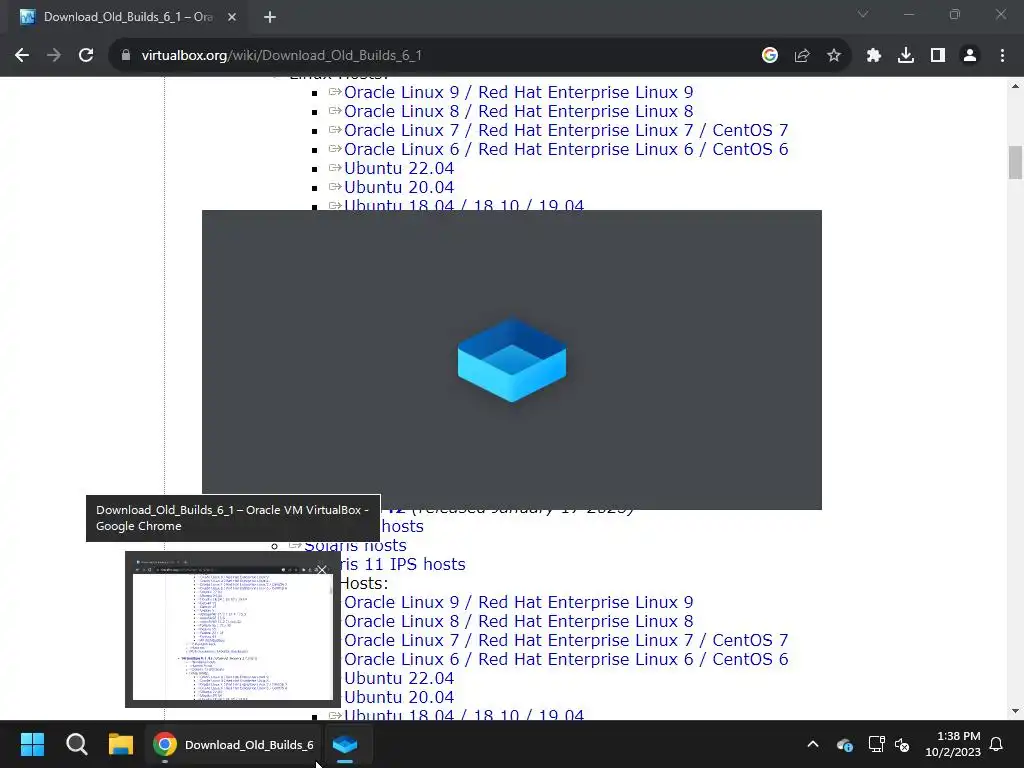The height and width of the screenshot is (768, 1024).
Task: Open the tab search chevron
Action: click(x=863, y=14)
